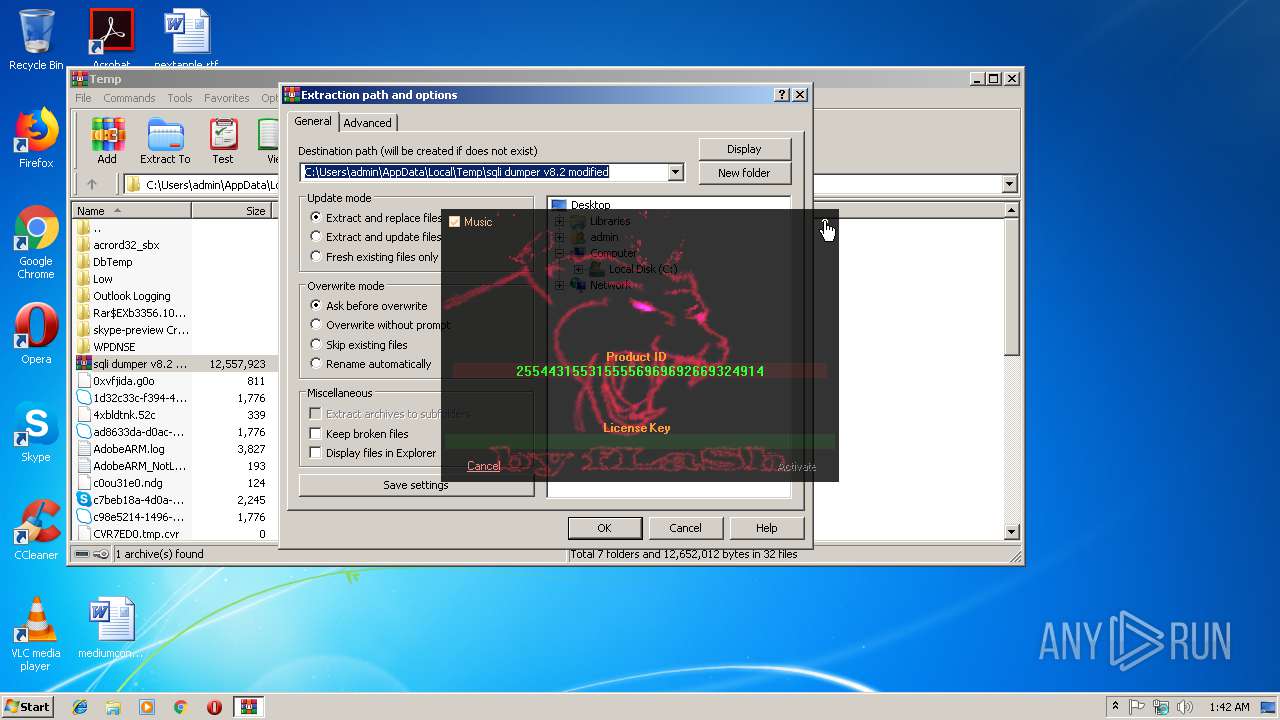
Task: Click the Test toolbar icon in WinRAR
Action: 223,141
